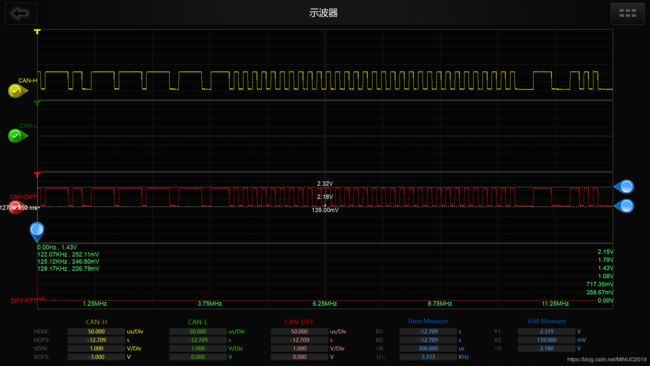Click Volt Measure delta Y field 2.180
The height and width of the screenshot is (366, 650).
(x=546, y=348)
